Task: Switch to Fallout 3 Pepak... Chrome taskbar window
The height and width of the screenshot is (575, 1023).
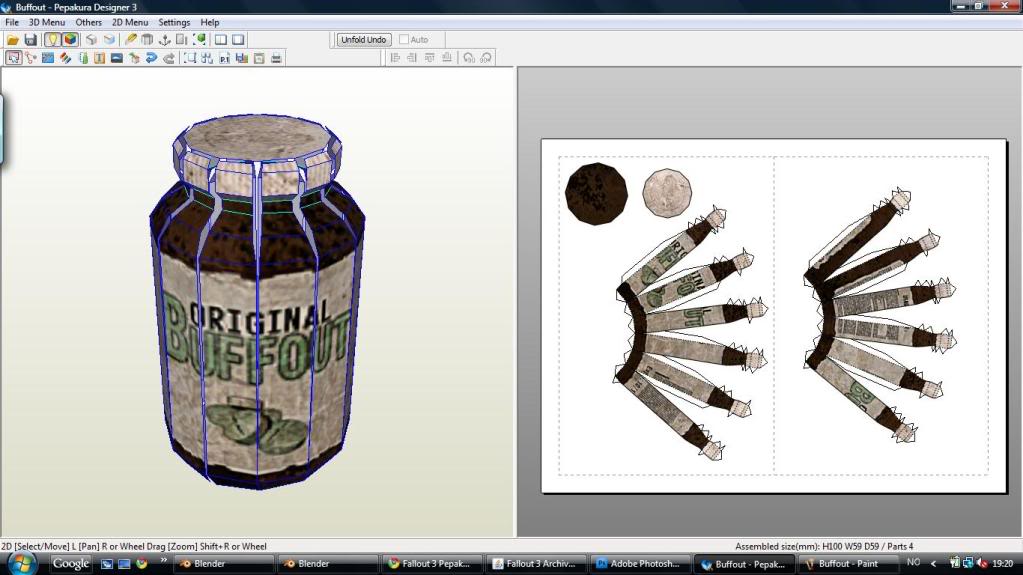Action: 433,563
